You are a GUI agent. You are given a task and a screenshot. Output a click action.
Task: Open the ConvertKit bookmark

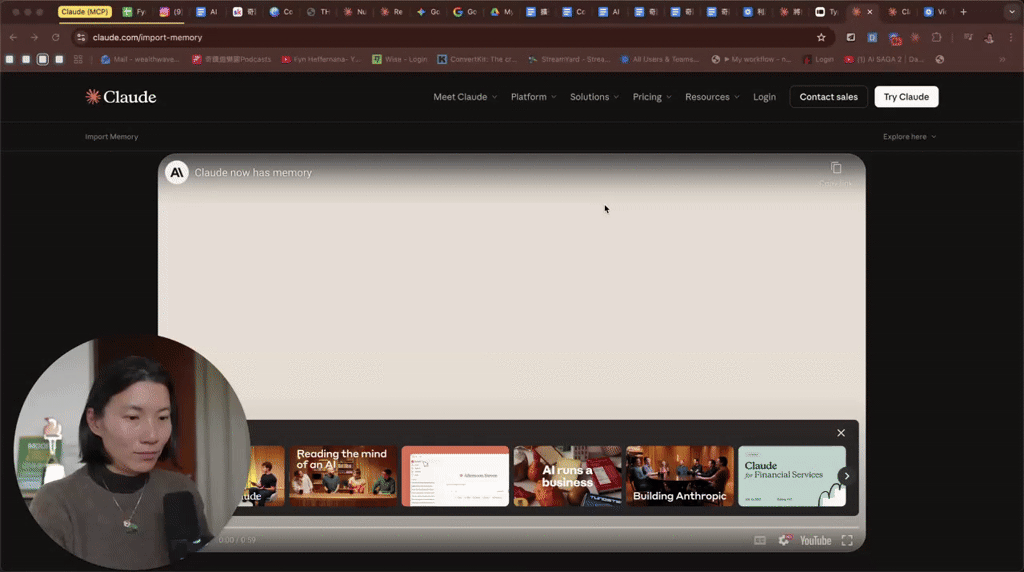pyautogui.click(x=477, y=59)
